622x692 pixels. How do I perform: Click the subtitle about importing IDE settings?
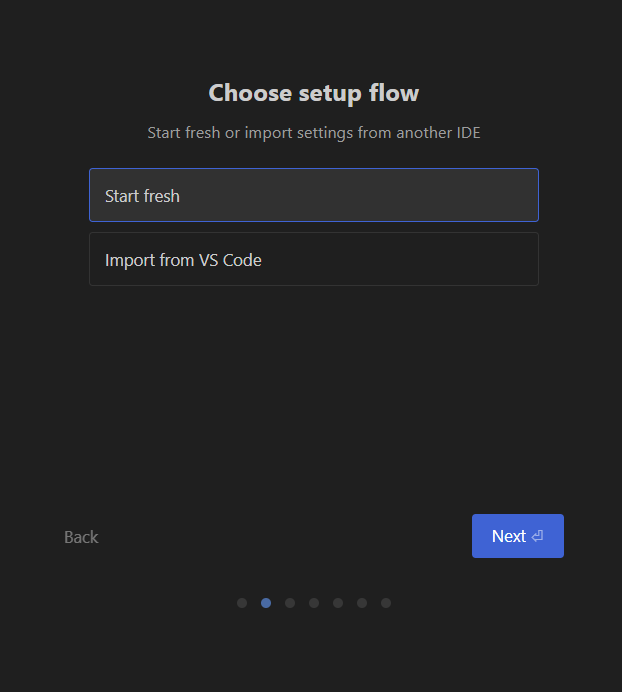[x=313, y=133]
